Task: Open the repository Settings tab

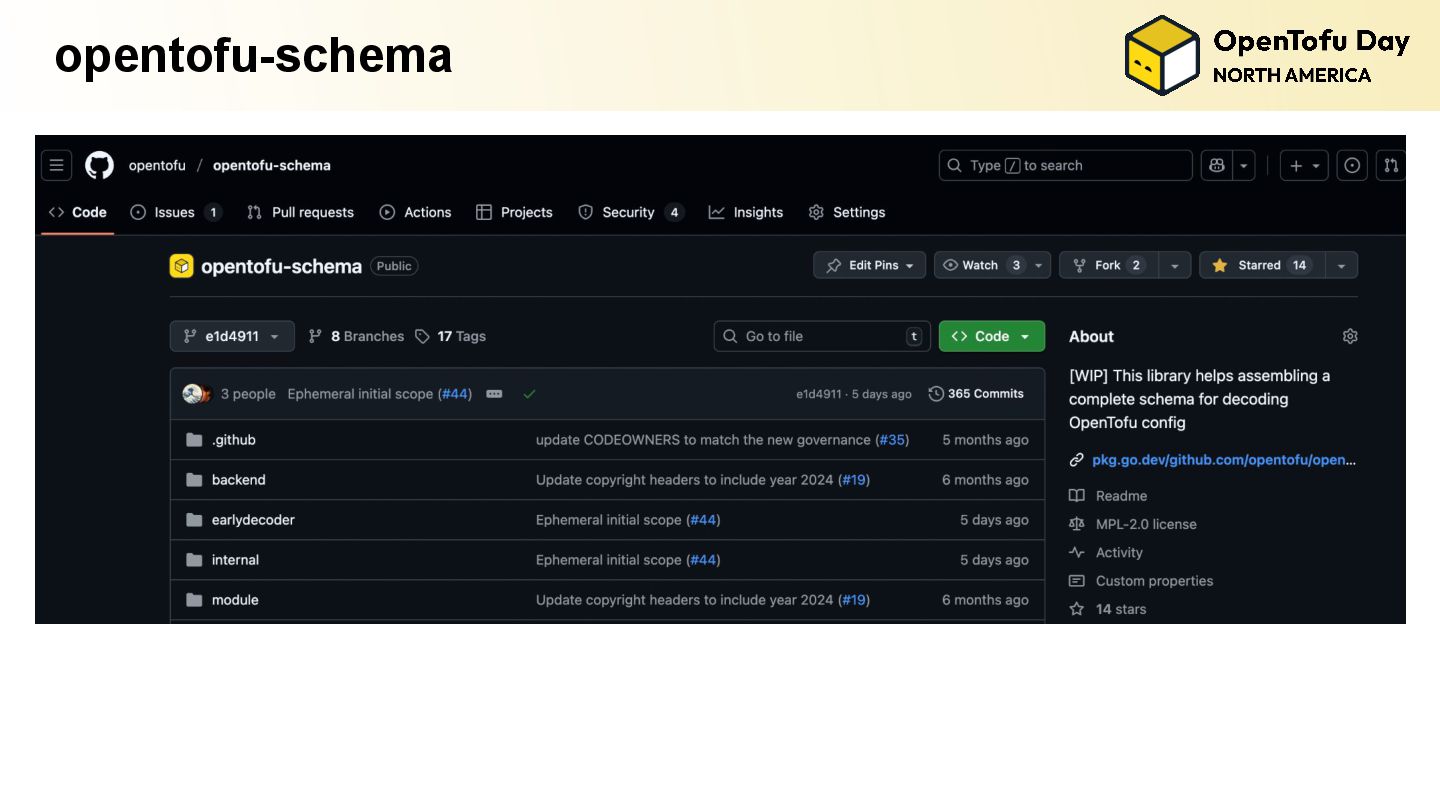Action: (x=847, y=212)
